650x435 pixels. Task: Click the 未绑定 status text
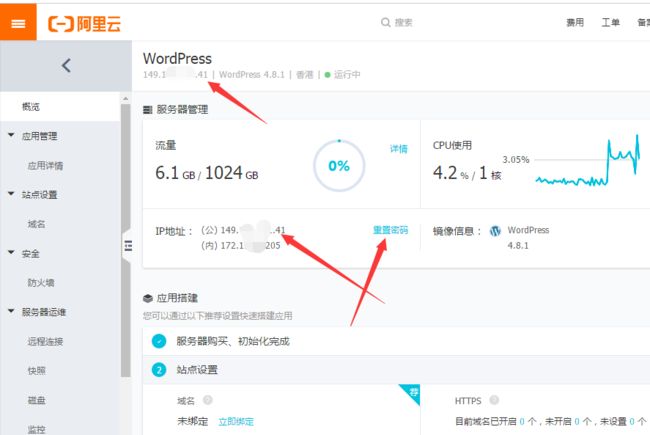tap(192, 422)
